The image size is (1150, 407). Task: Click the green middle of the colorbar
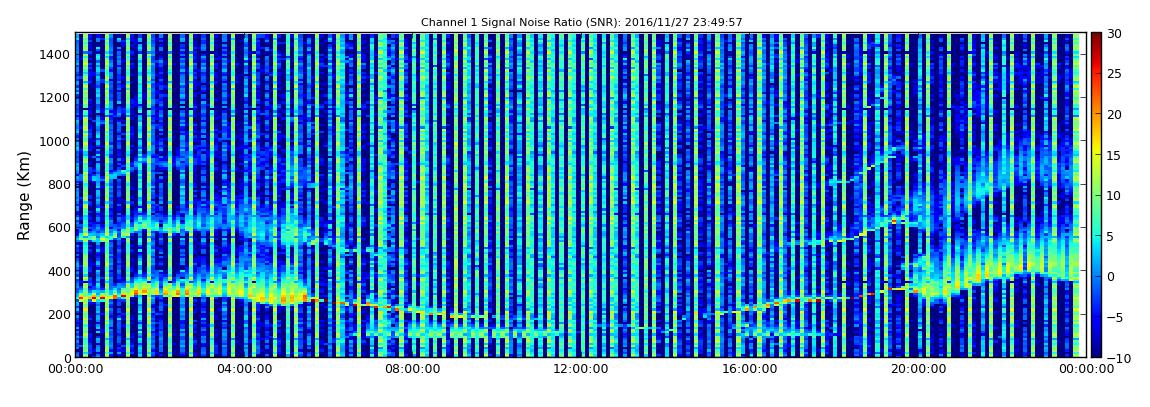[x=1096, y=195]
